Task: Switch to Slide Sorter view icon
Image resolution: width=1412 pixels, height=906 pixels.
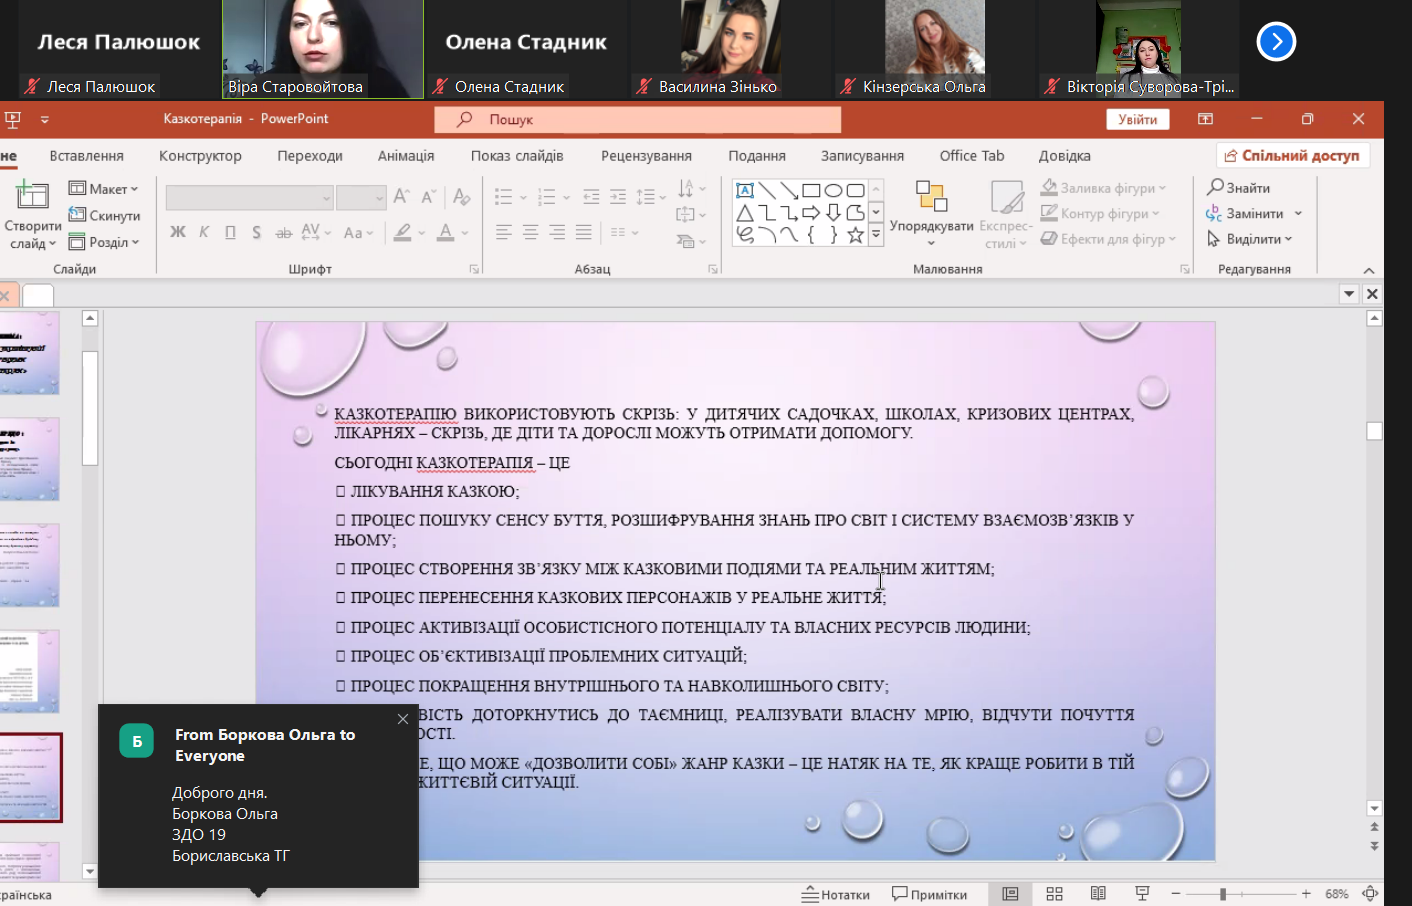Action: click(x=1054, y=894)
